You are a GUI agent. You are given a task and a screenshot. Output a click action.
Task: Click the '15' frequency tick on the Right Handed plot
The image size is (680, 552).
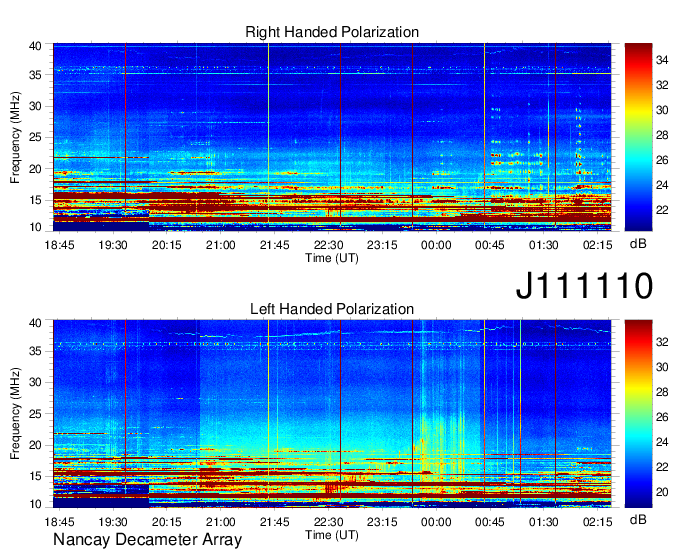35,200
